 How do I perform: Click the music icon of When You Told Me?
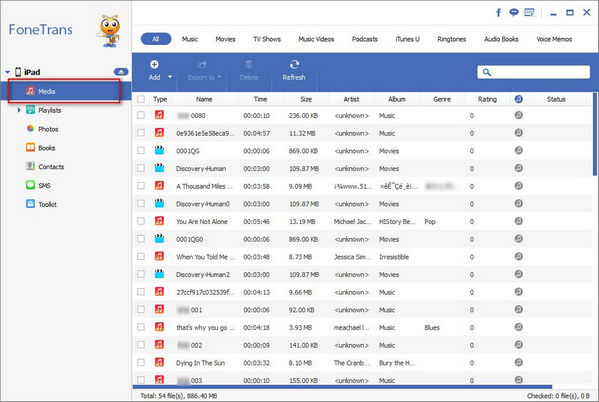tap(159, 256)
